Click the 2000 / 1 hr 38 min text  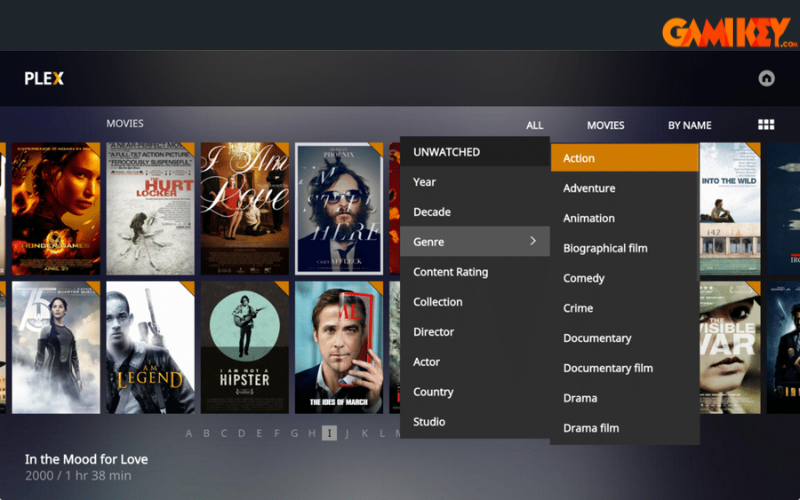tap(78, 476)
